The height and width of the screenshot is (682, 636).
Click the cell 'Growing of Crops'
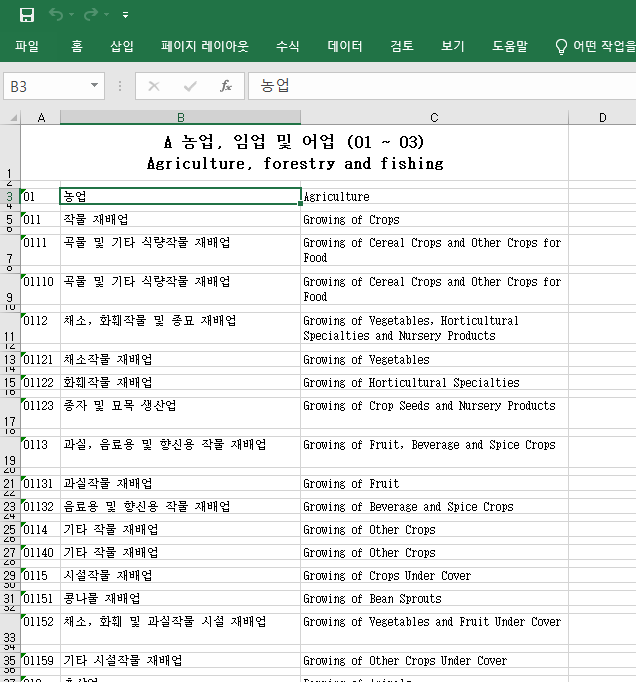coord(434,219)
